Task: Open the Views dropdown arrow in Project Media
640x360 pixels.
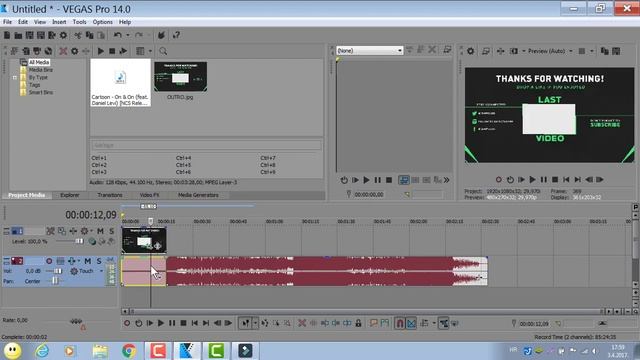Action: [x=150, y=51]
